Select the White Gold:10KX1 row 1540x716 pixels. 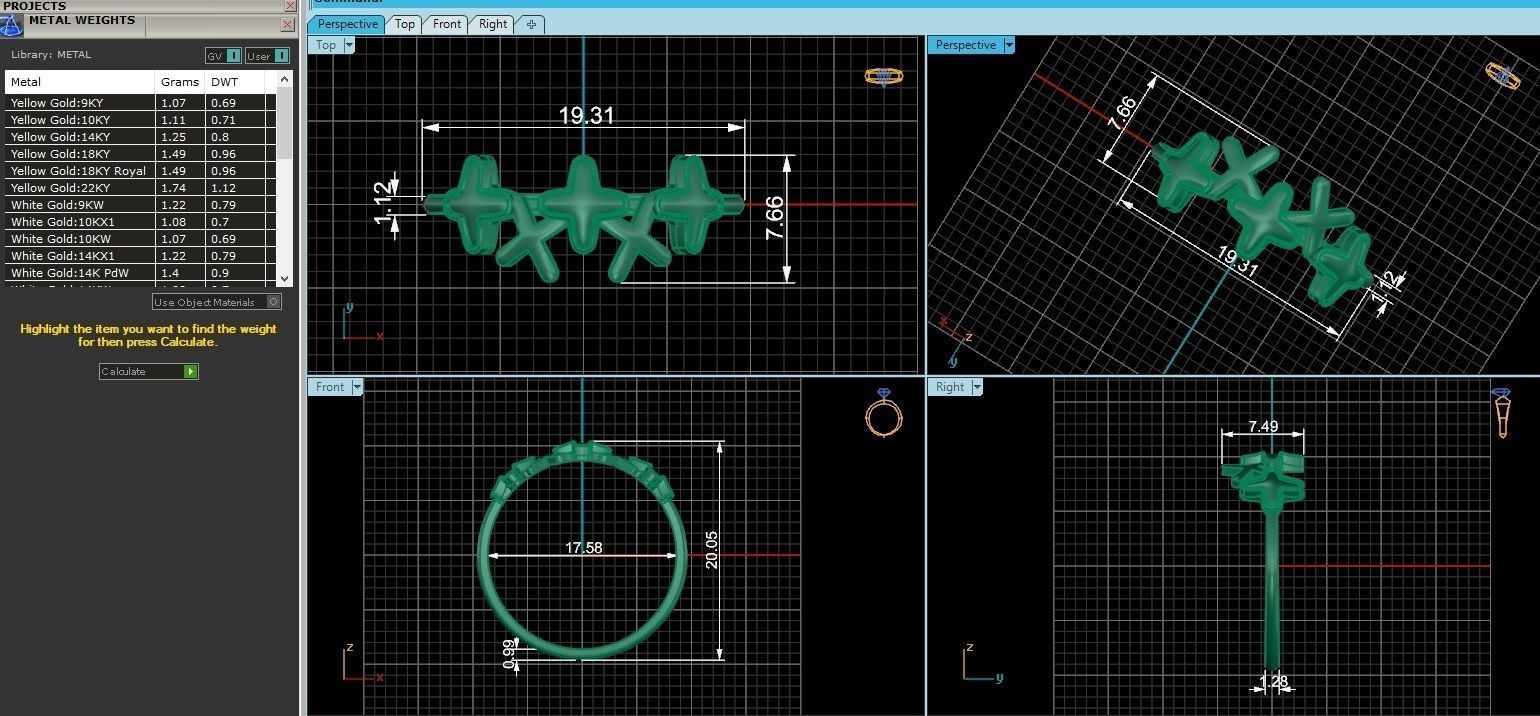[140, 222]
